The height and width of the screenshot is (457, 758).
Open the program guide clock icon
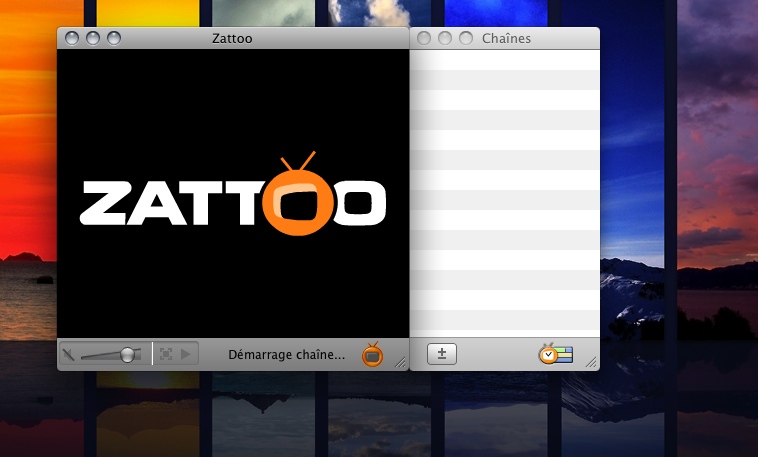(555, 354)
